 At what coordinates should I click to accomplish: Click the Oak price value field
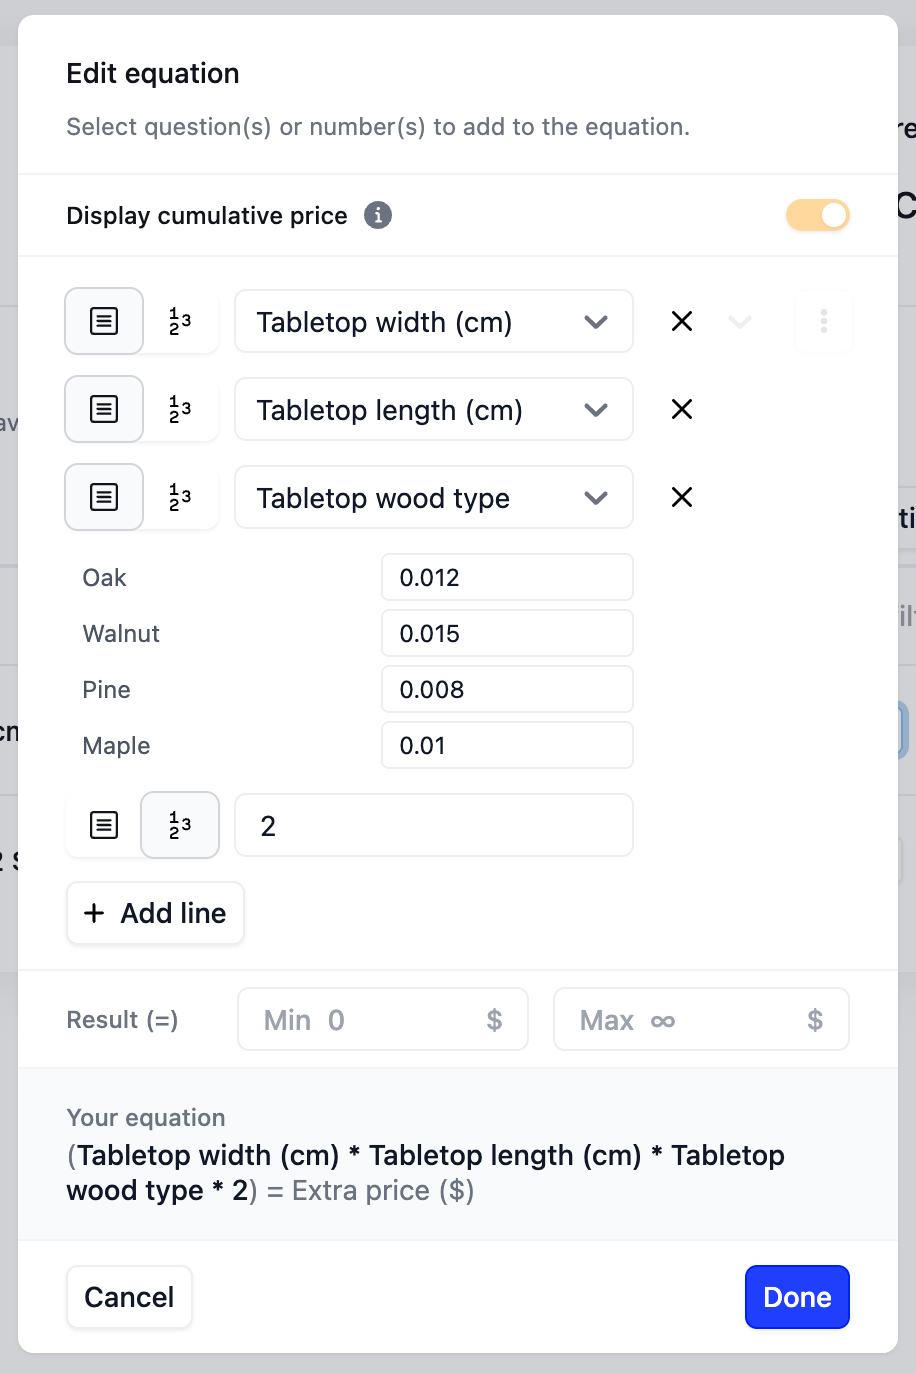[x=507, y=577]
